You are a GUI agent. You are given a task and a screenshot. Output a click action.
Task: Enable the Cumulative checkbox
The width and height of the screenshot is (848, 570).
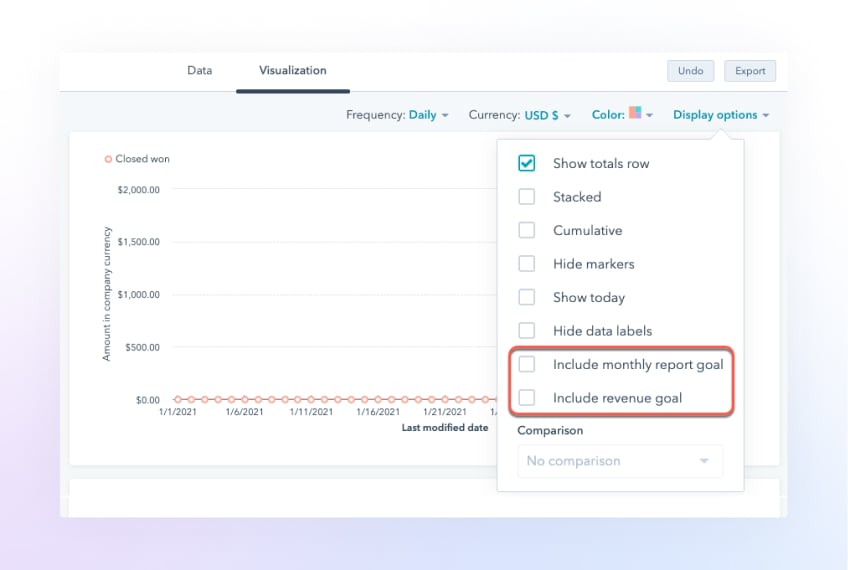click(527, 231)
